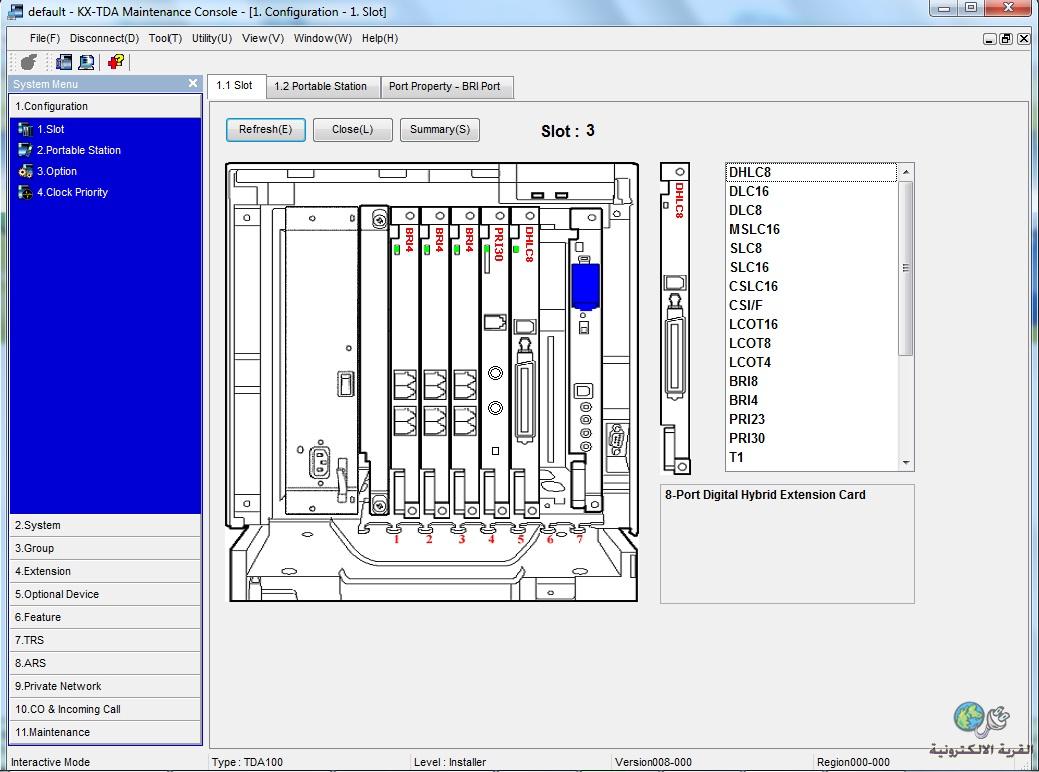Expand the 7.TRS menu section
This screenshot has width=1039, height=772.
tap(105, 640)
